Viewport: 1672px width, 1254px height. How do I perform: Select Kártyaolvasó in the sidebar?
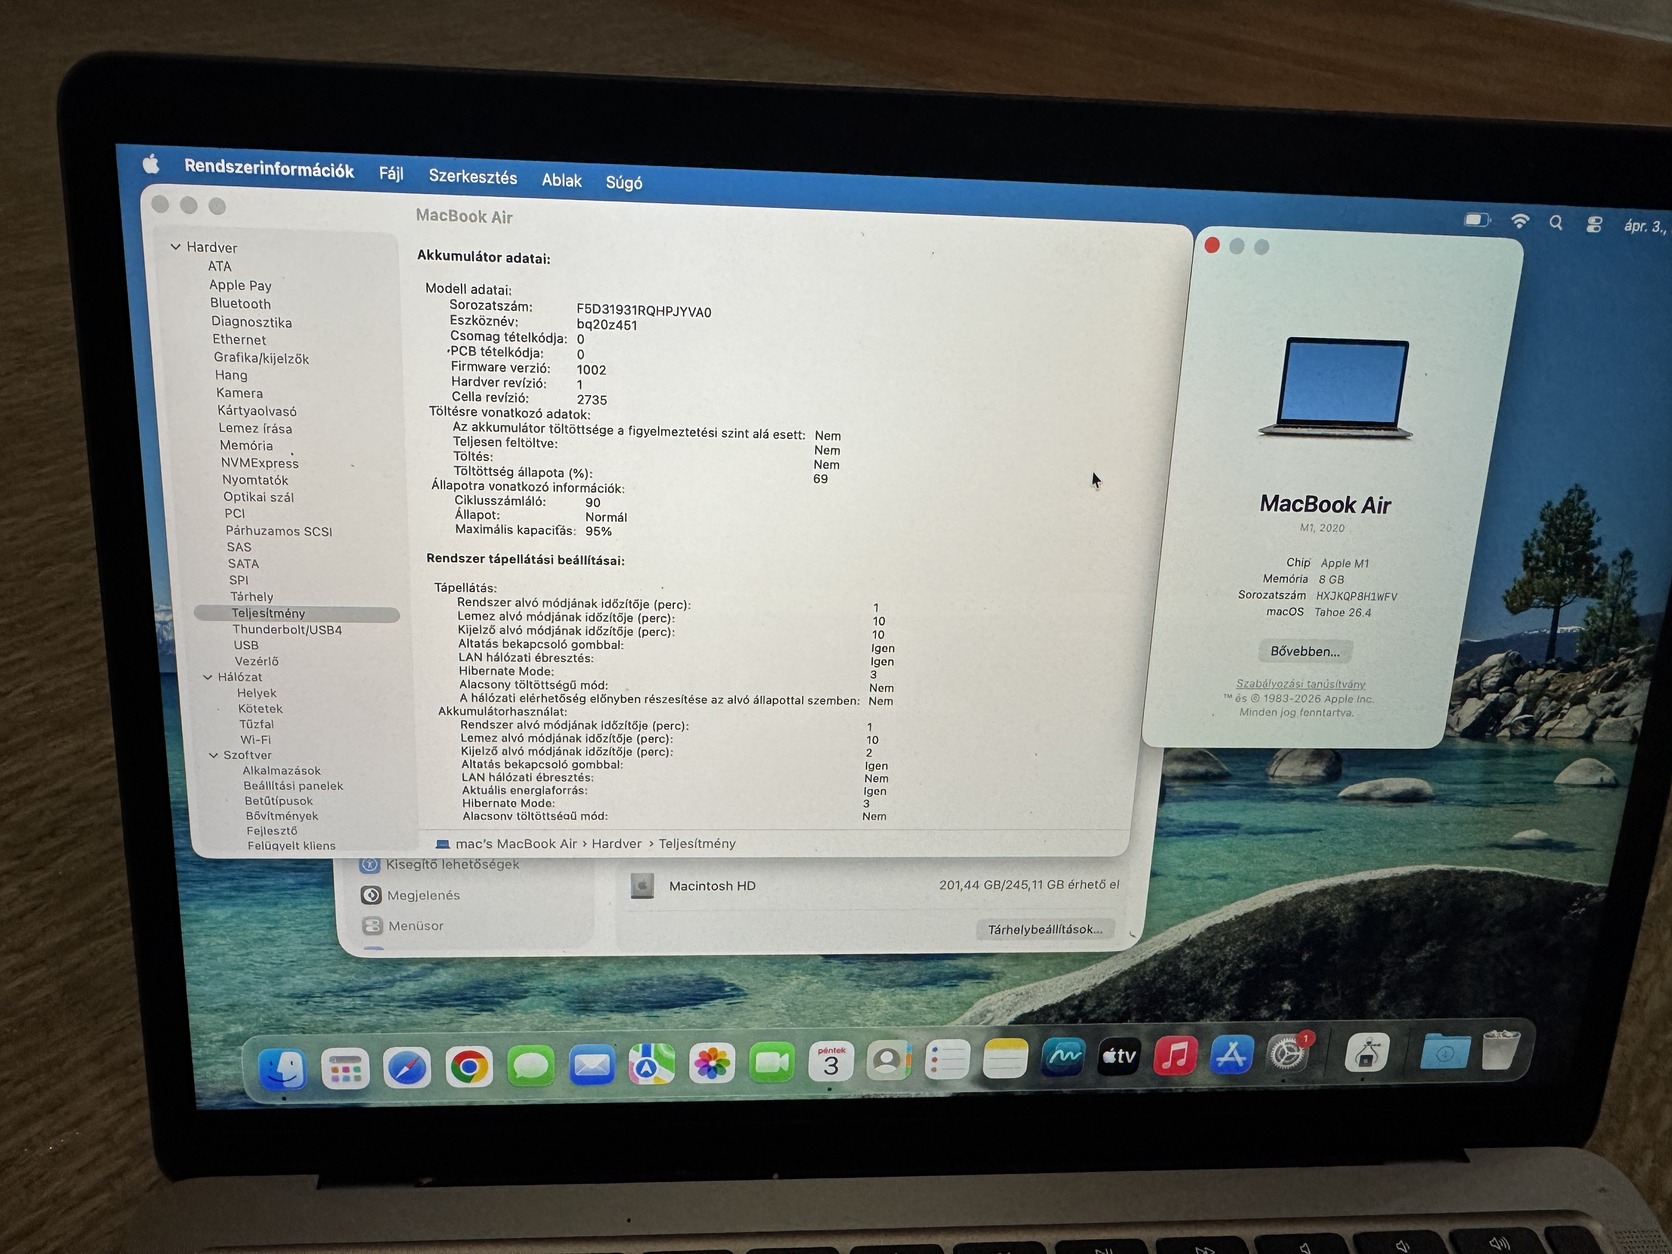tap(257, 411)
